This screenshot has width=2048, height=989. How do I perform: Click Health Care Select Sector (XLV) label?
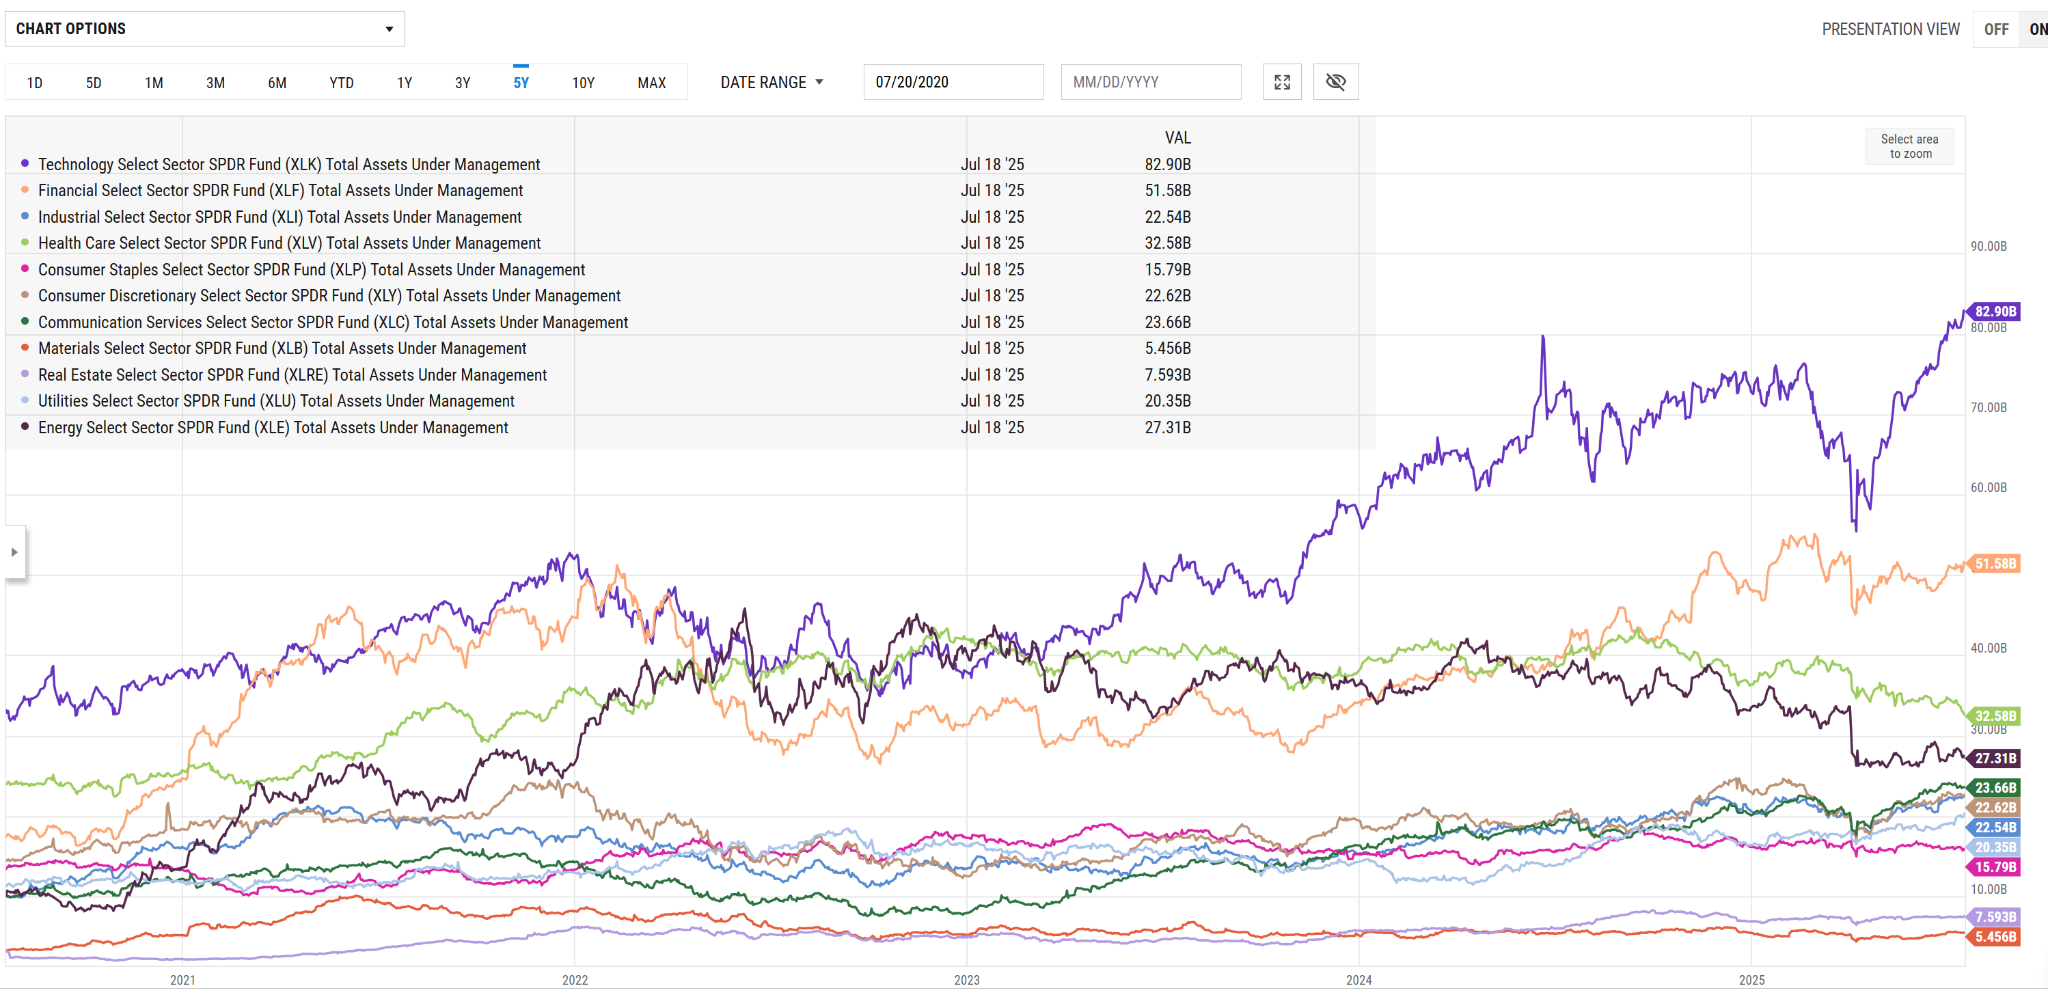[x=289, y=243]
